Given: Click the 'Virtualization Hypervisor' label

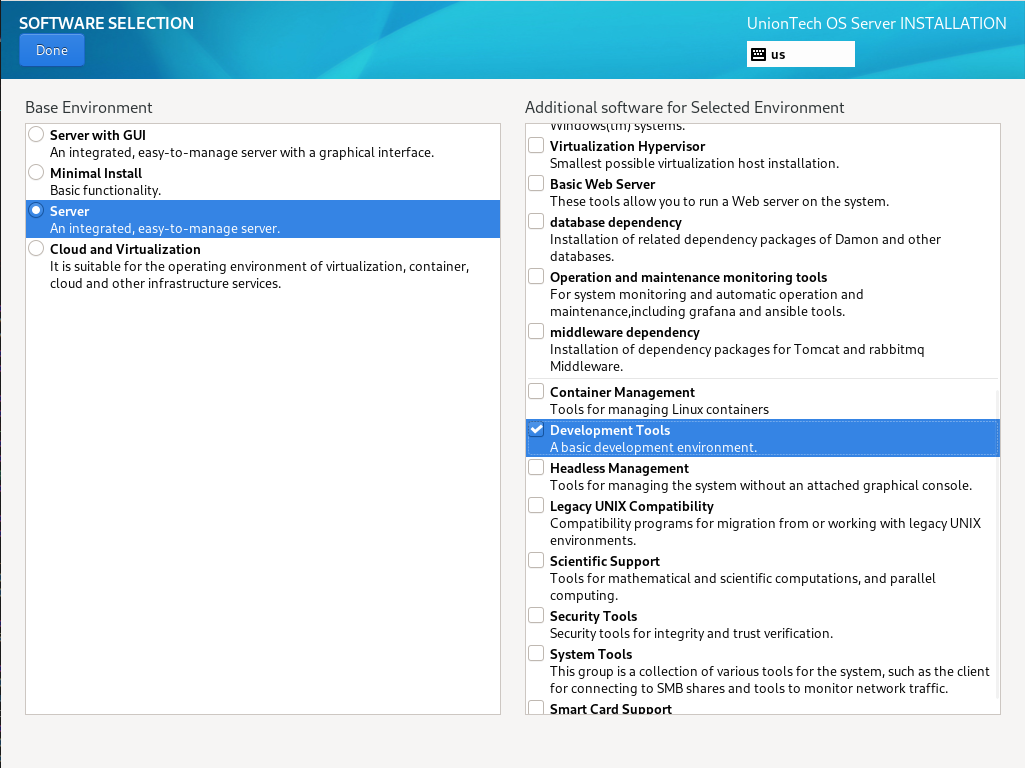Looking at the screenshot, I should coord(628,146).
